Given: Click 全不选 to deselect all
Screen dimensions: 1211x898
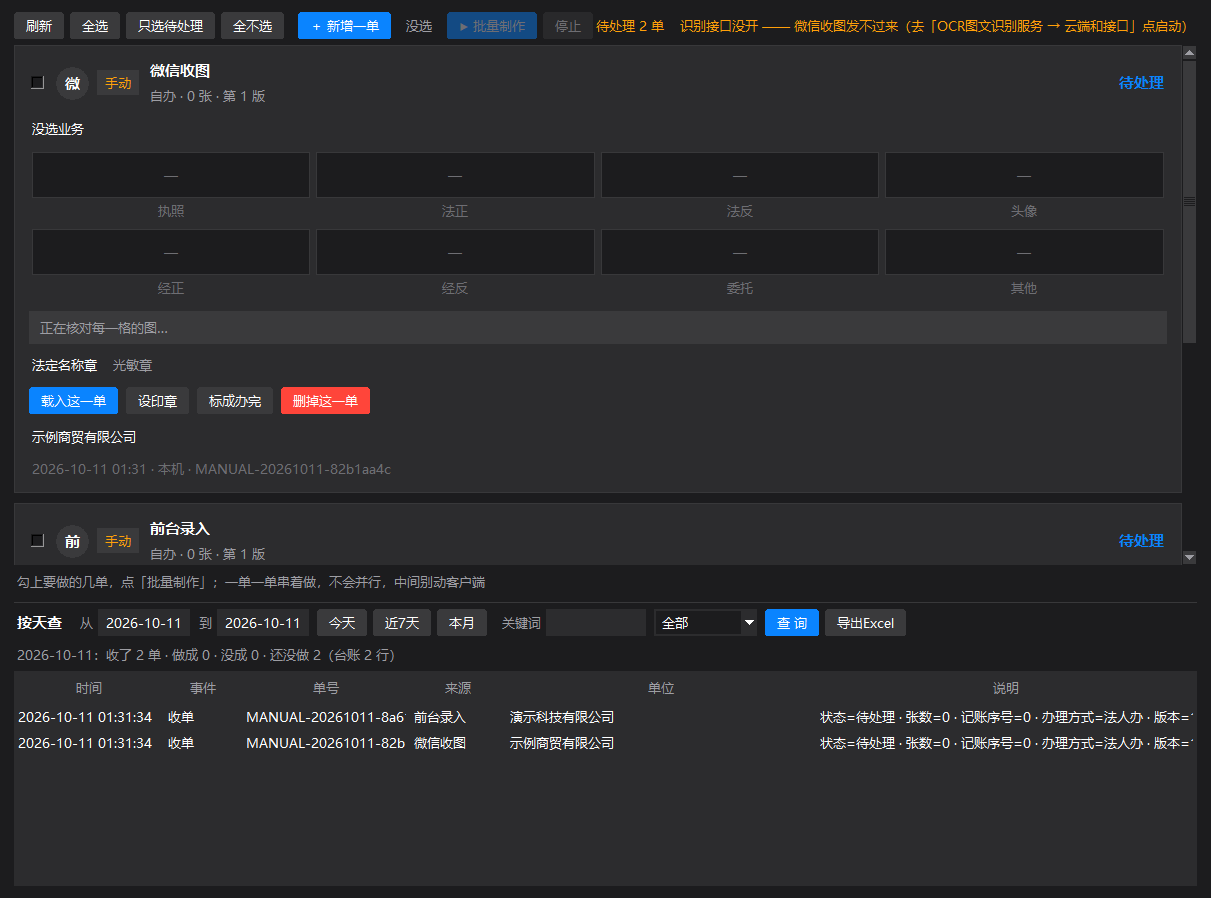Looking at the screenshot, I should [252, 26].
